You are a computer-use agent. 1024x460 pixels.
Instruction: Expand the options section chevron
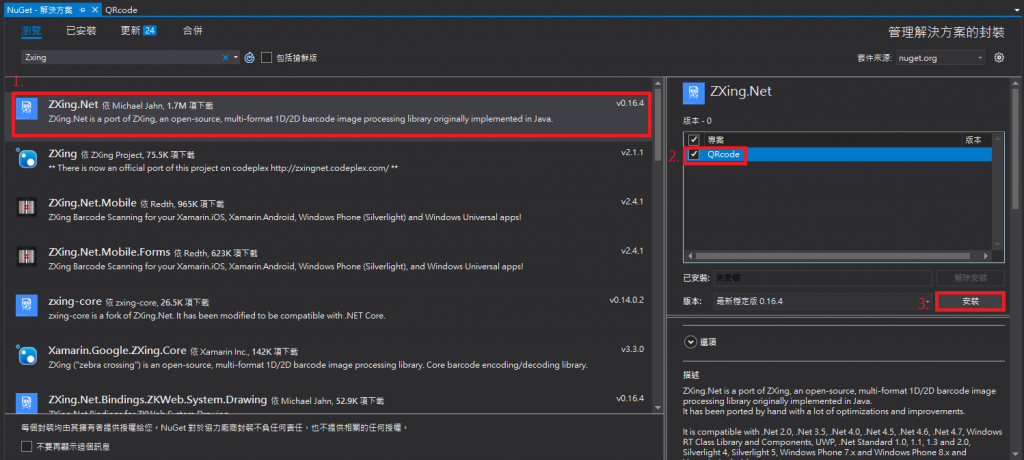690,341
